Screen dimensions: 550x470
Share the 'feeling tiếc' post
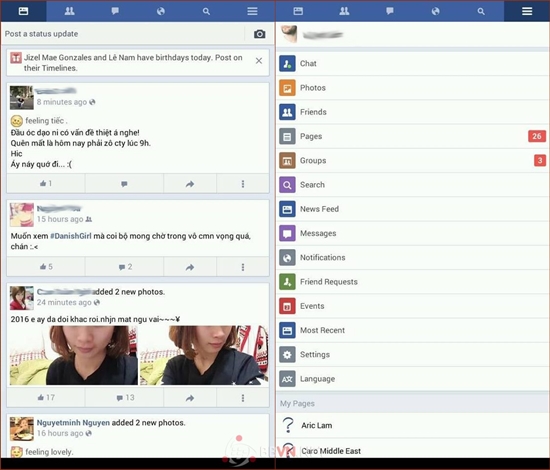(x=190, y=183)
